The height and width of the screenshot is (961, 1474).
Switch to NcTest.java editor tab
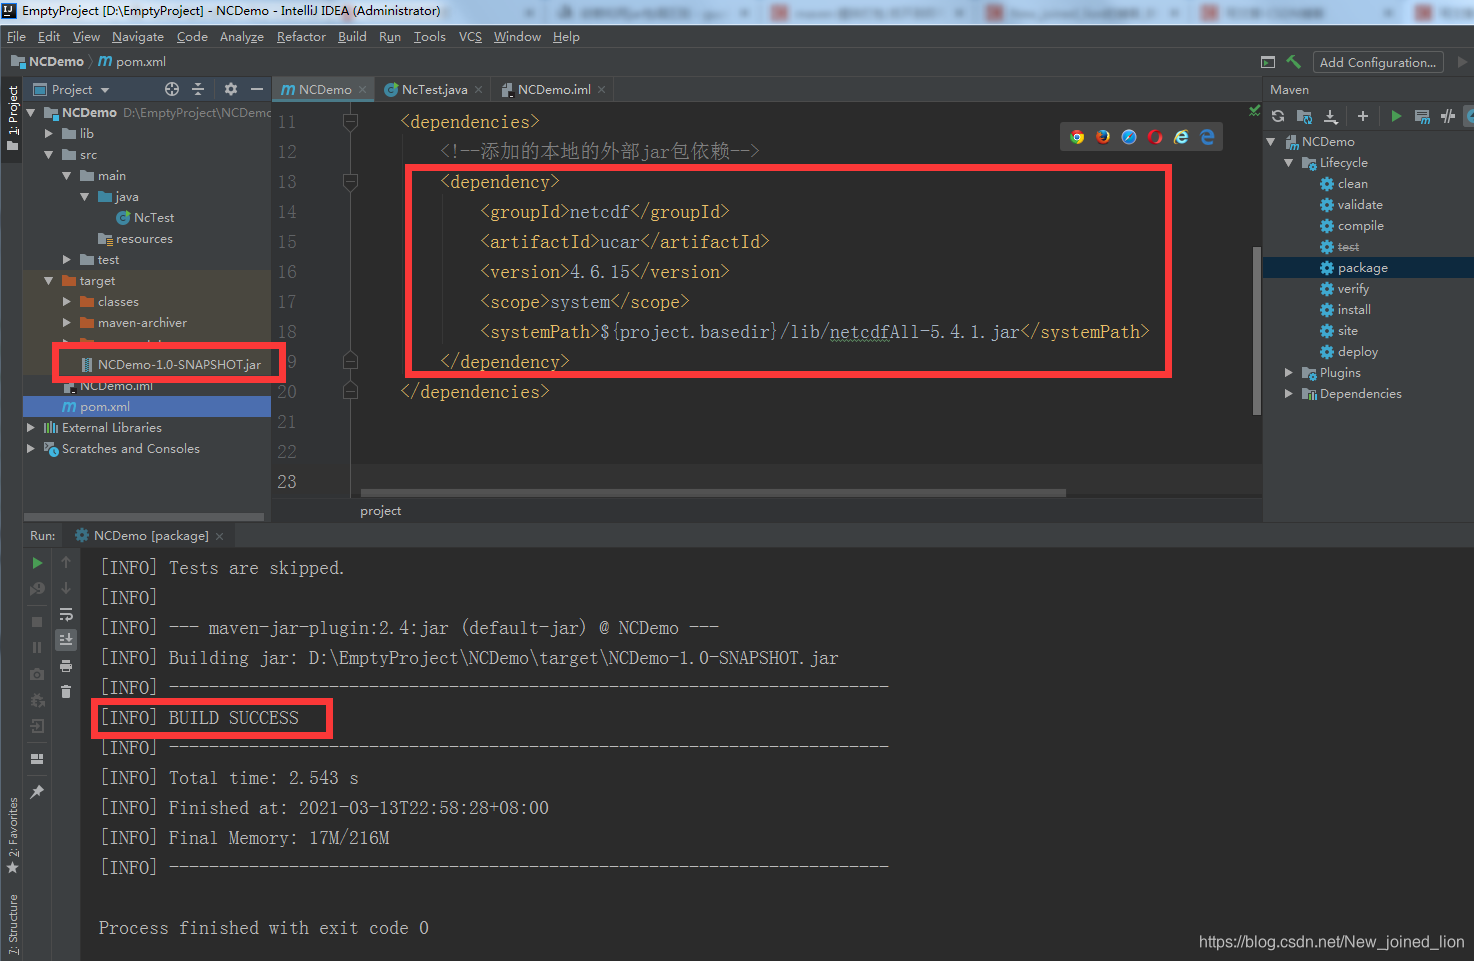click(x=434, y=90)
